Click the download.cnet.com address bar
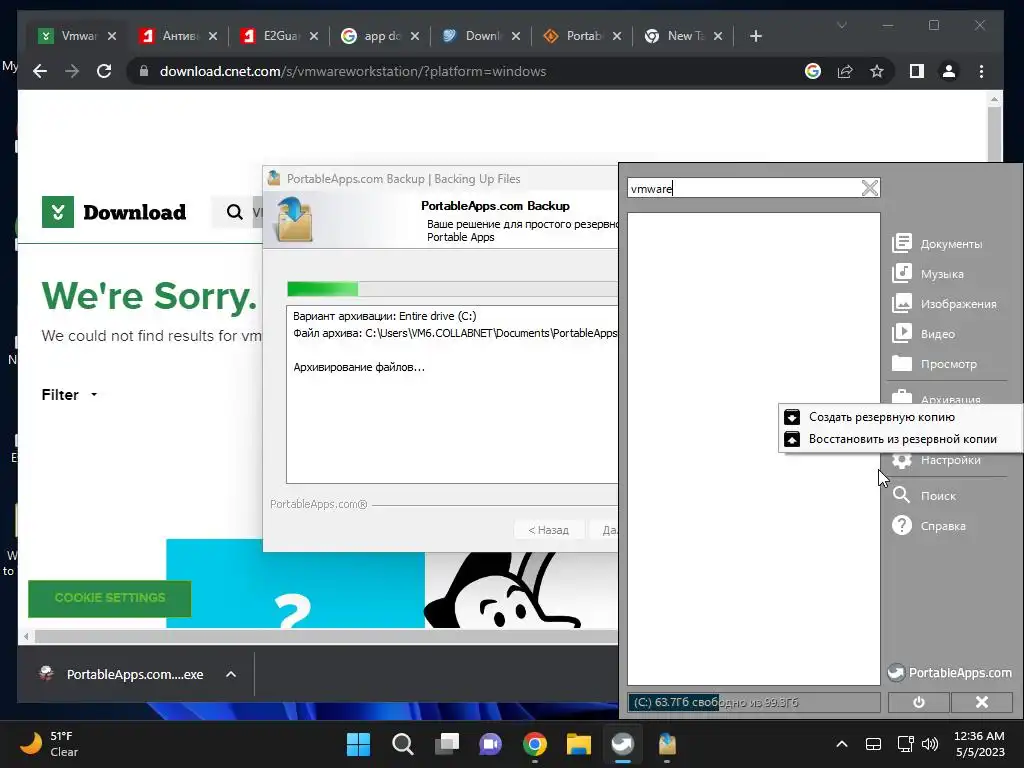The height and width of the screenshot is (768, 1024). pyautogui.click(x=353, y=71)
